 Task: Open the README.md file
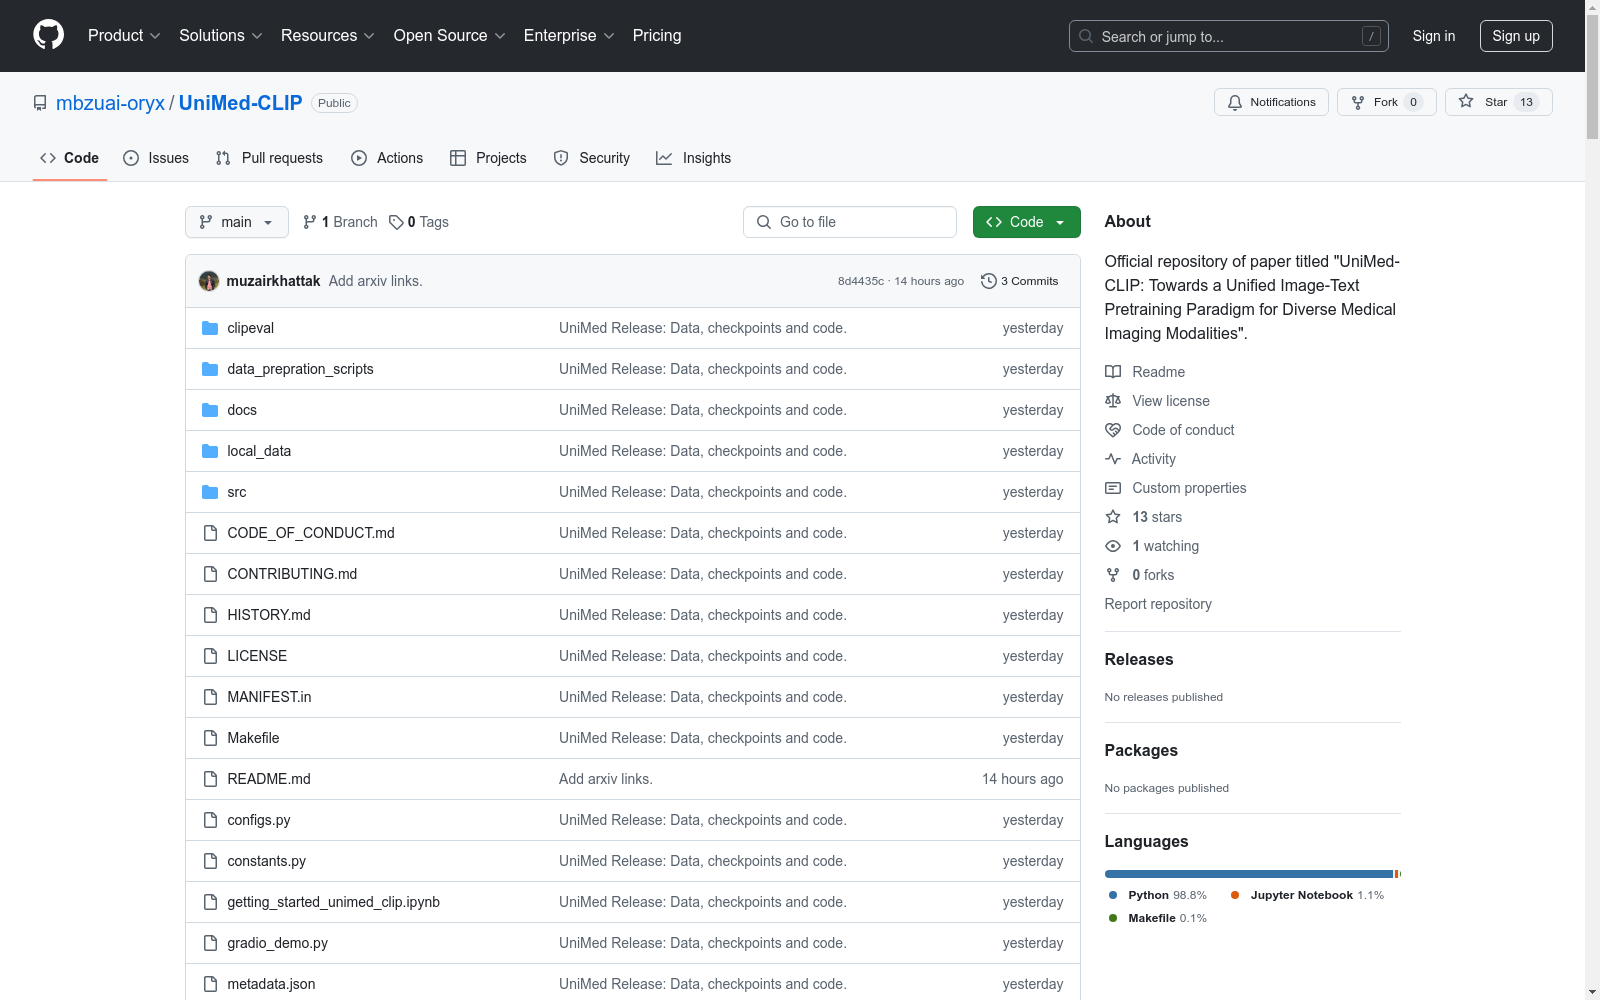[x=269, y=779]
